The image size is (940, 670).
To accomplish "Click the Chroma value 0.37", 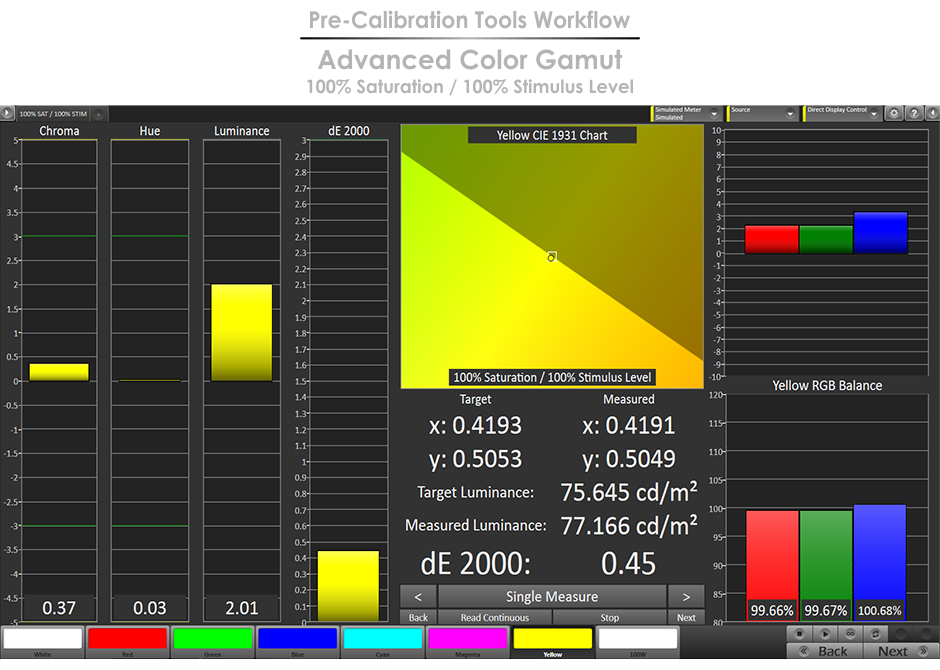I will tap(59, 608).
